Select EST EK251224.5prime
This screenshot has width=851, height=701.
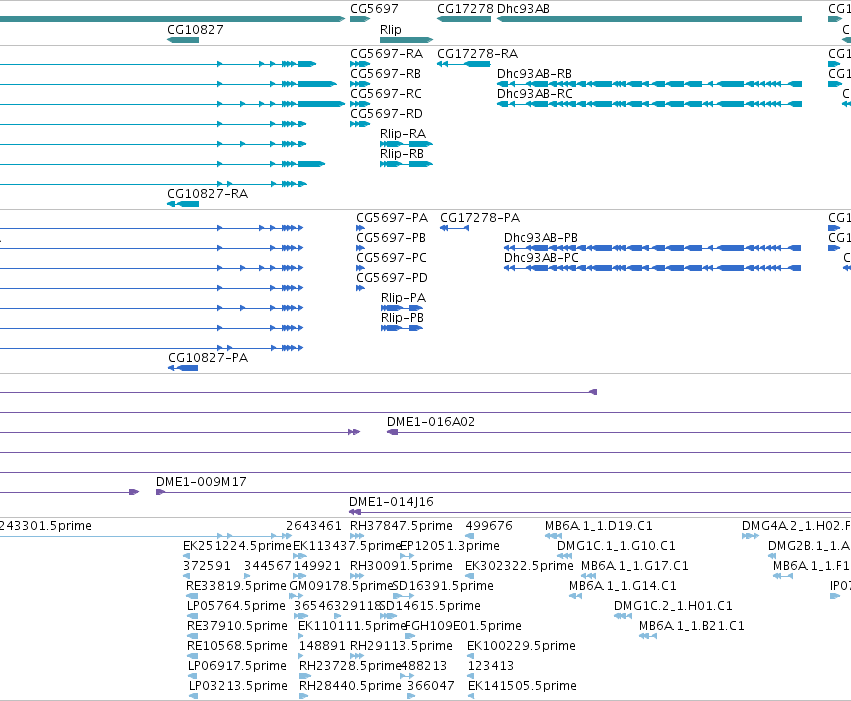click(x=237, y=546)
